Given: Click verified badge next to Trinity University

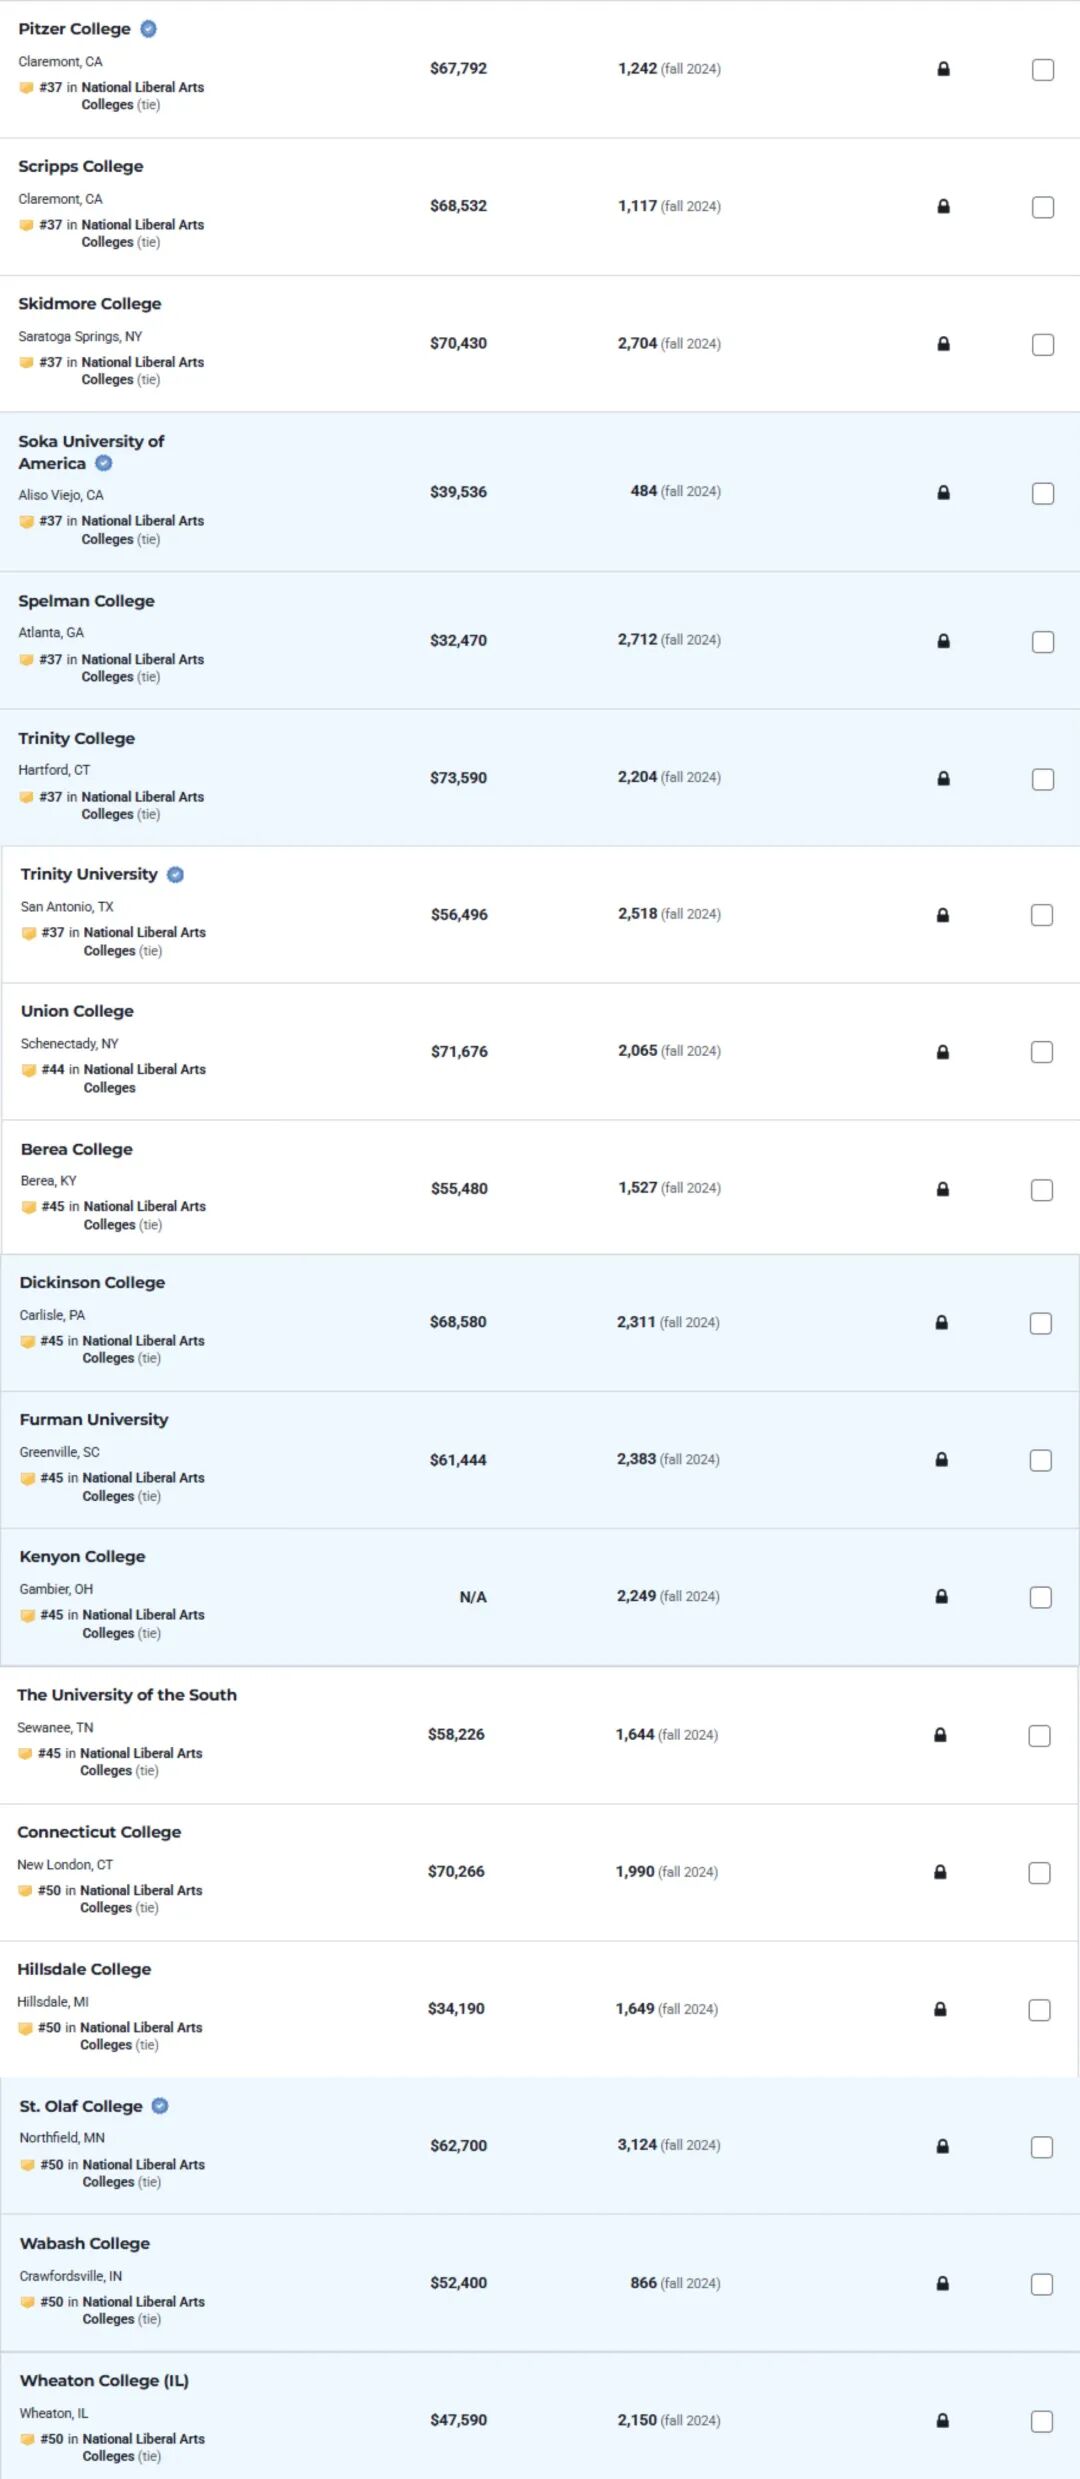Looking at the screenshot, I should click(x=175, y=874).
